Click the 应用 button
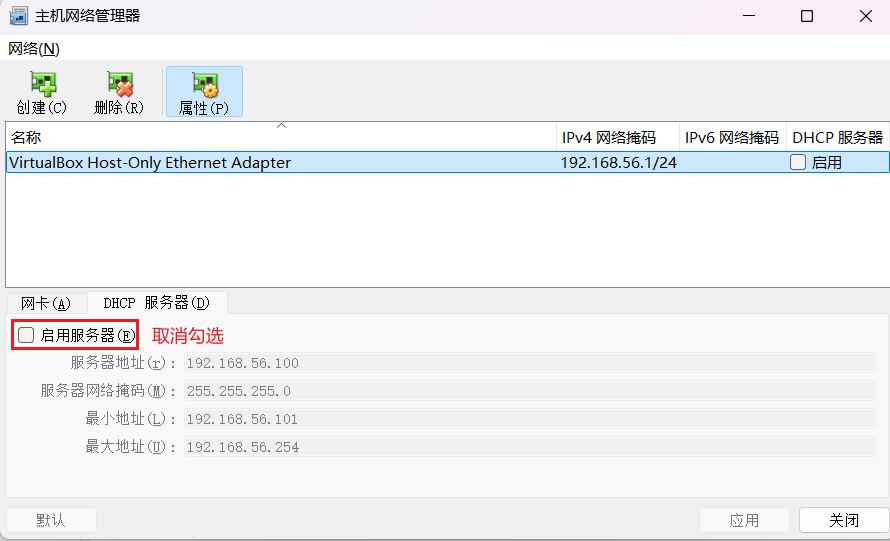Viewport: 890px width, 541px height. click(x=744, y=520)
